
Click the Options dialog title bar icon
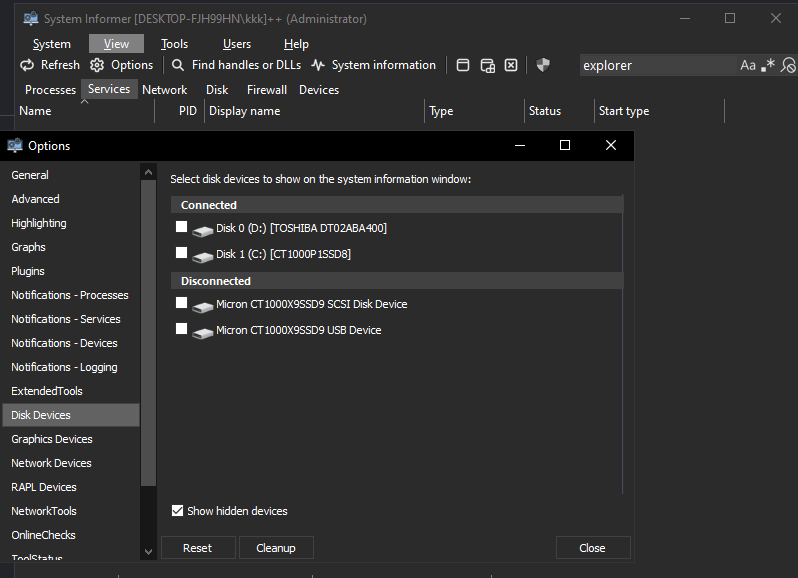coord(15,146)
